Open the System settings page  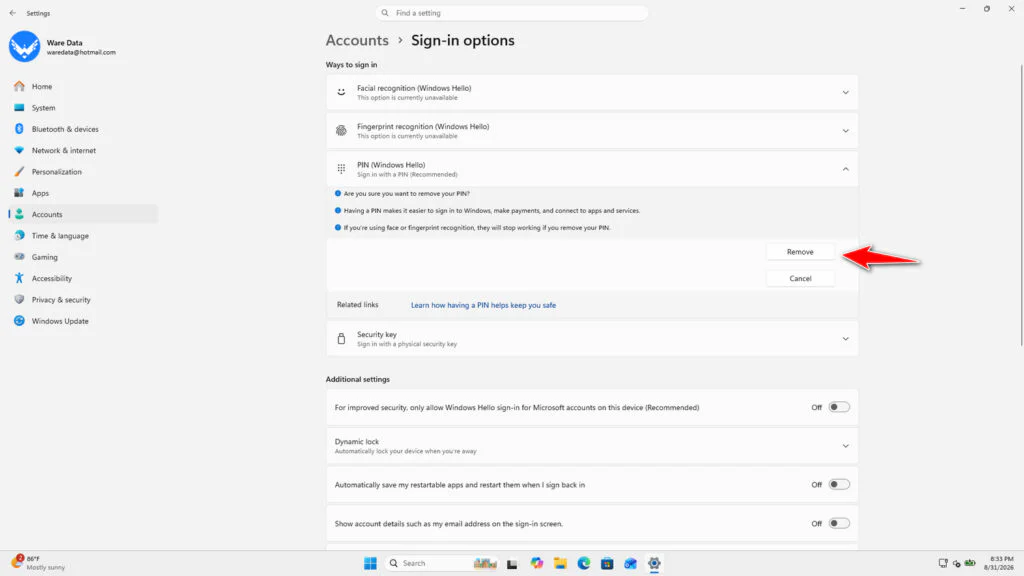coord(43,108)
